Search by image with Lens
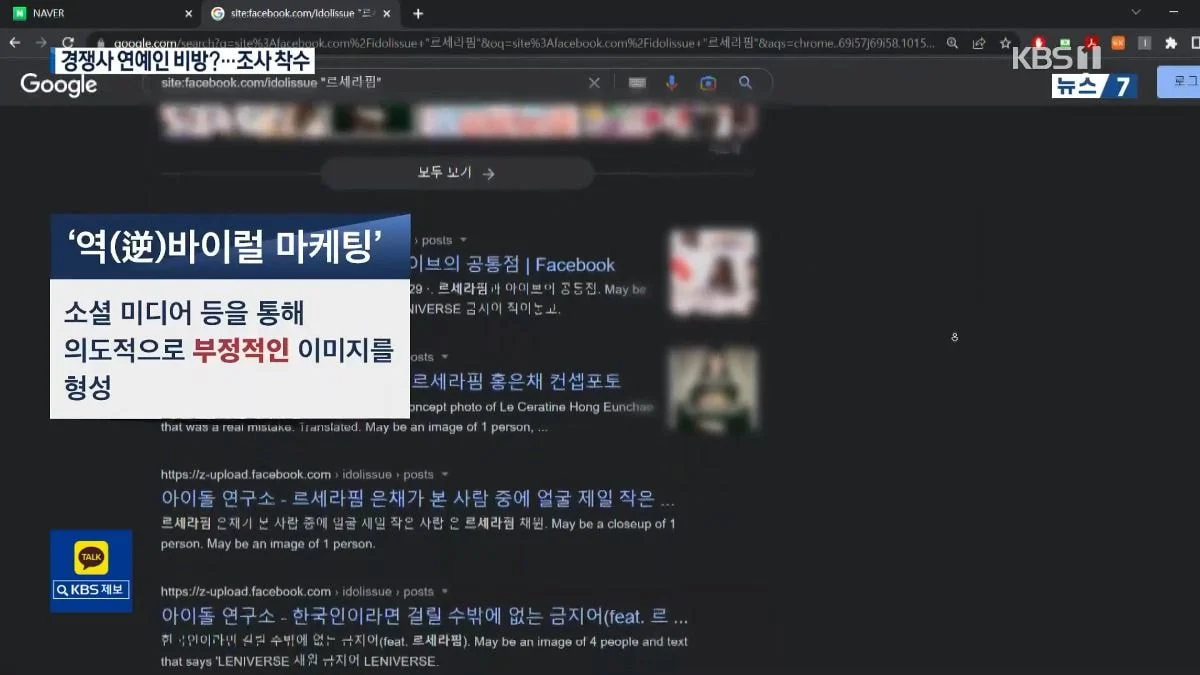Image resolution: width=1200 pixels, height=675 pixels. pos(708,83)
